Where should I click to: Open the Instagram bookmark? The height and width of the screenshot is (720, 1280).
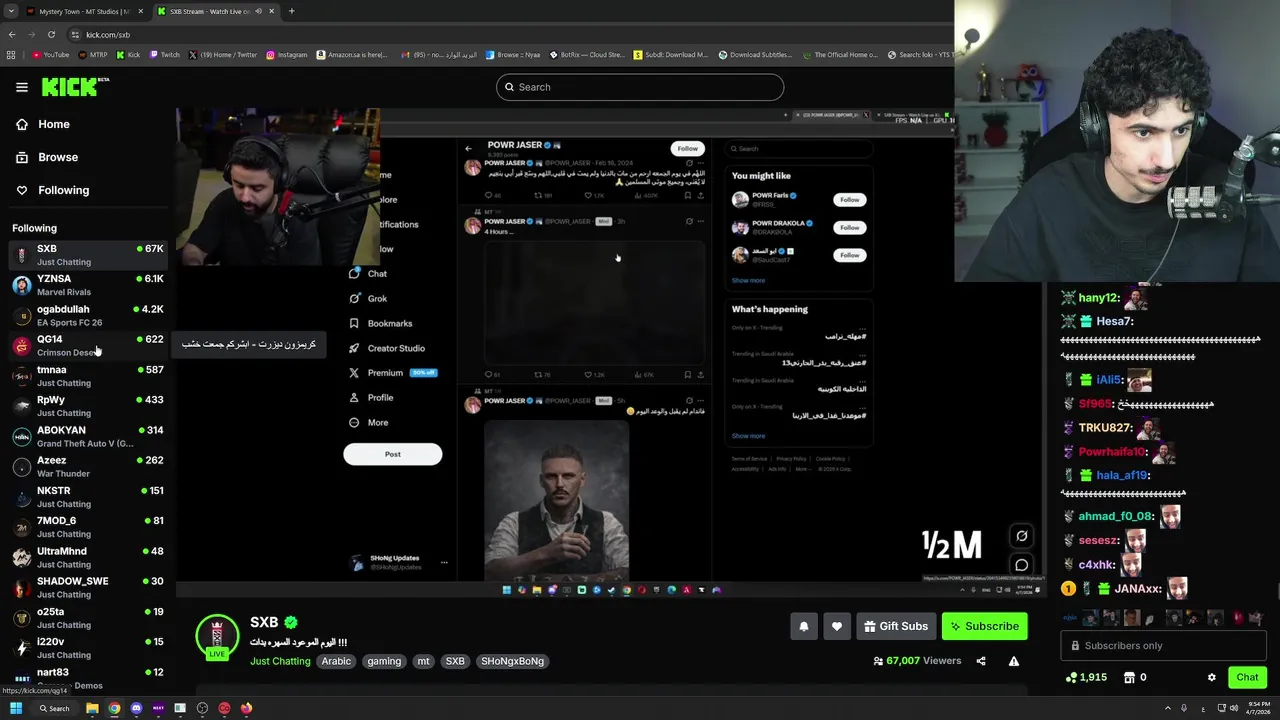click(287, 55)
